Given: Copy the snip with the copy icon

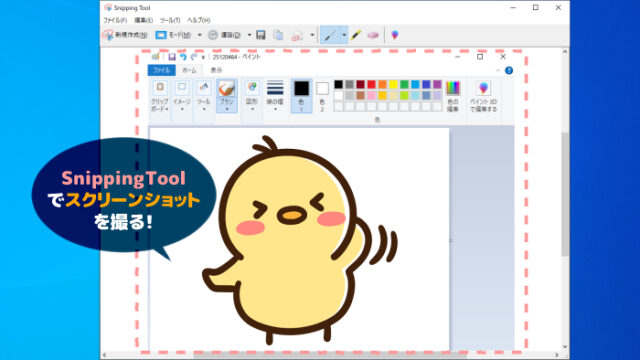Looking at the screenshot, I should pos(278,35).
